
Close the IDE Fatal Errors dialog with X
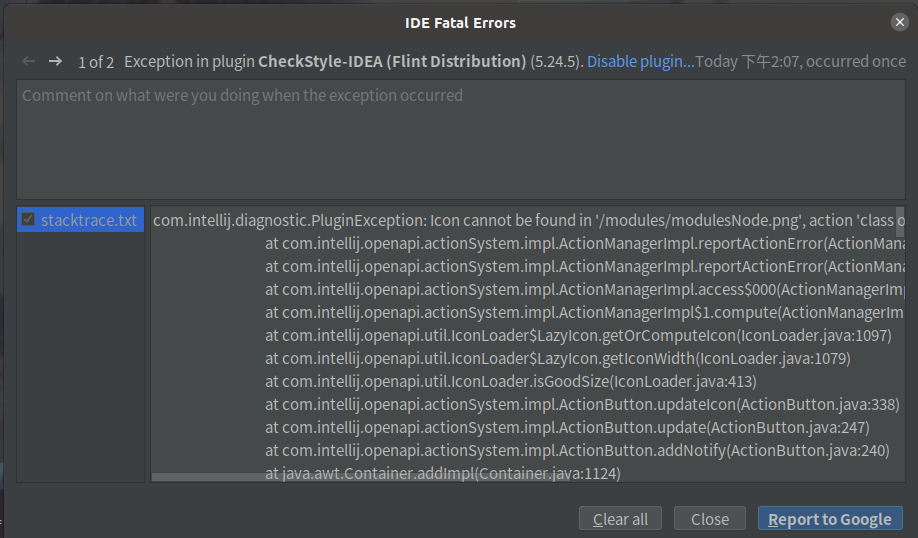coord(900,22)
